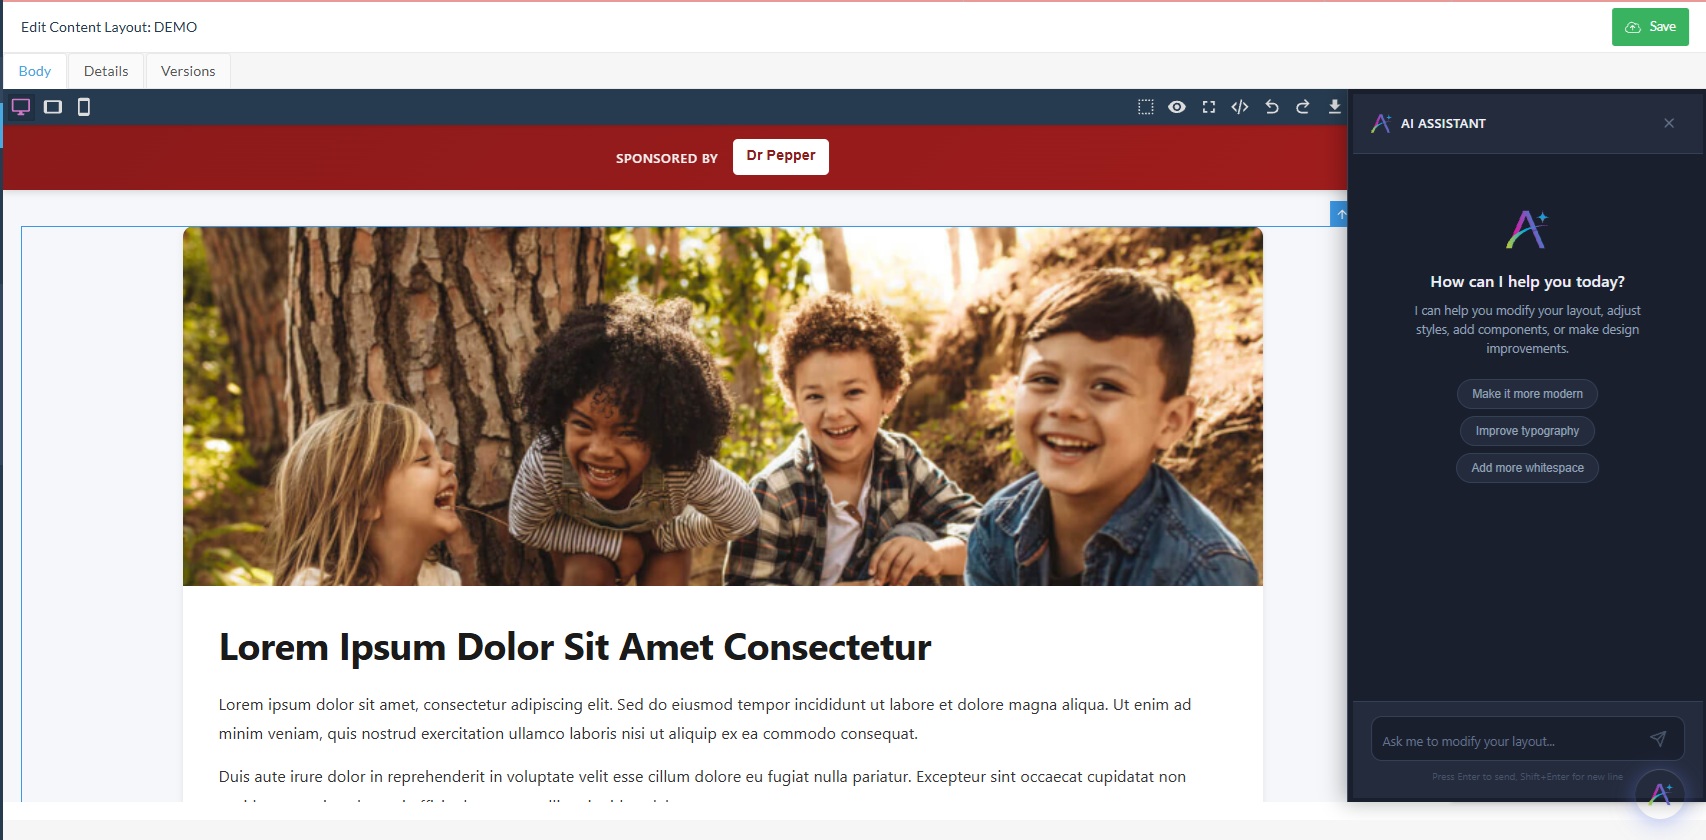Redo the last change

coord(1303,107)
